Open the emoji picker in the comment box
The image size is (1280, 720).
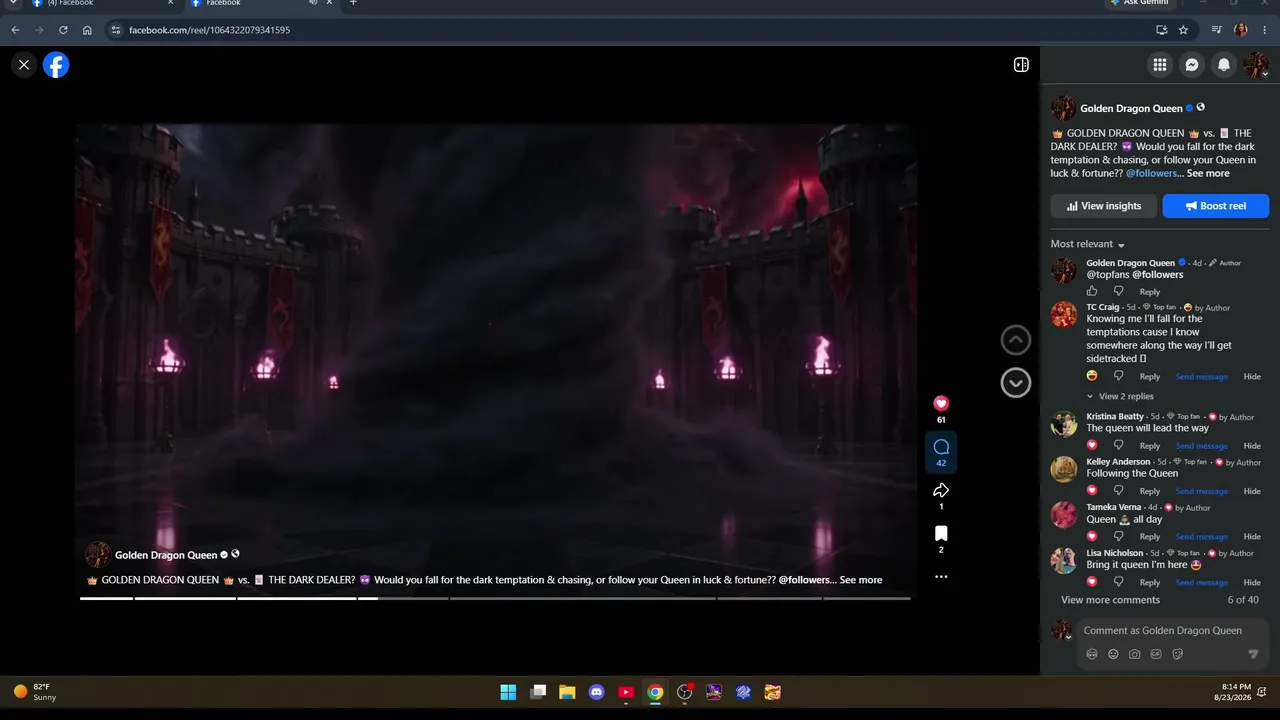click(1113, 654)
